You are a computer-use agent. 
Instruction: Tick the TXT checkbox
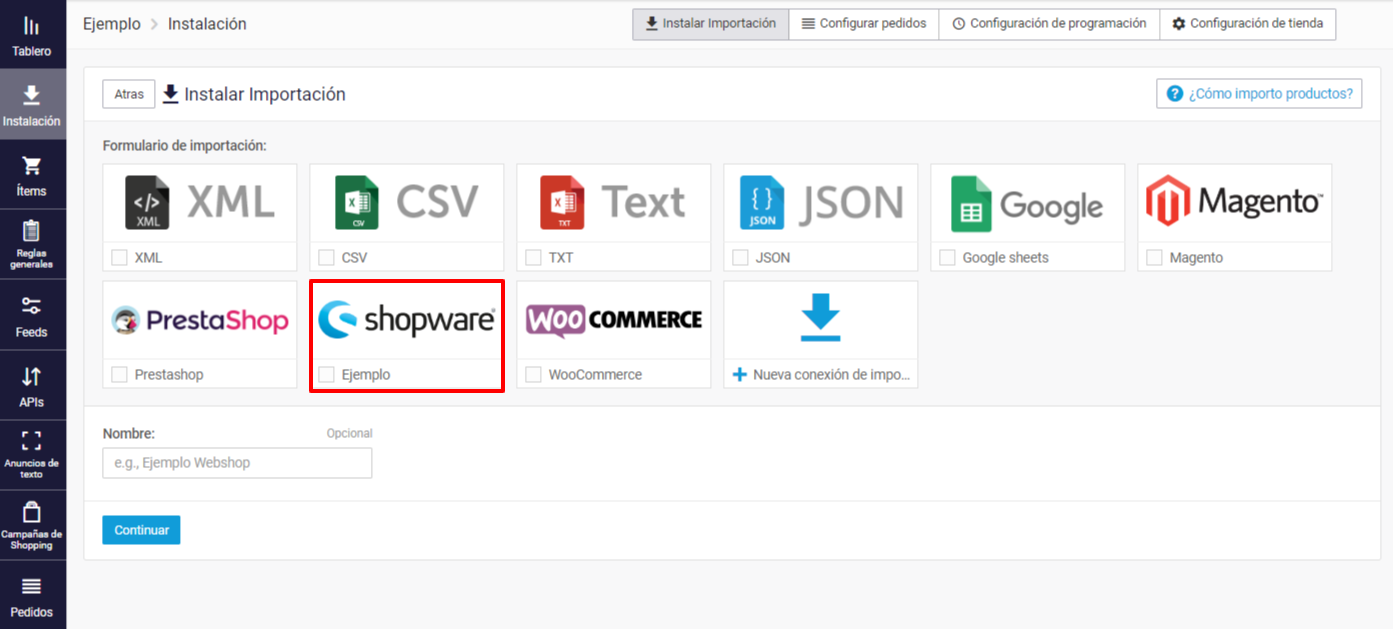pos(533,258)
